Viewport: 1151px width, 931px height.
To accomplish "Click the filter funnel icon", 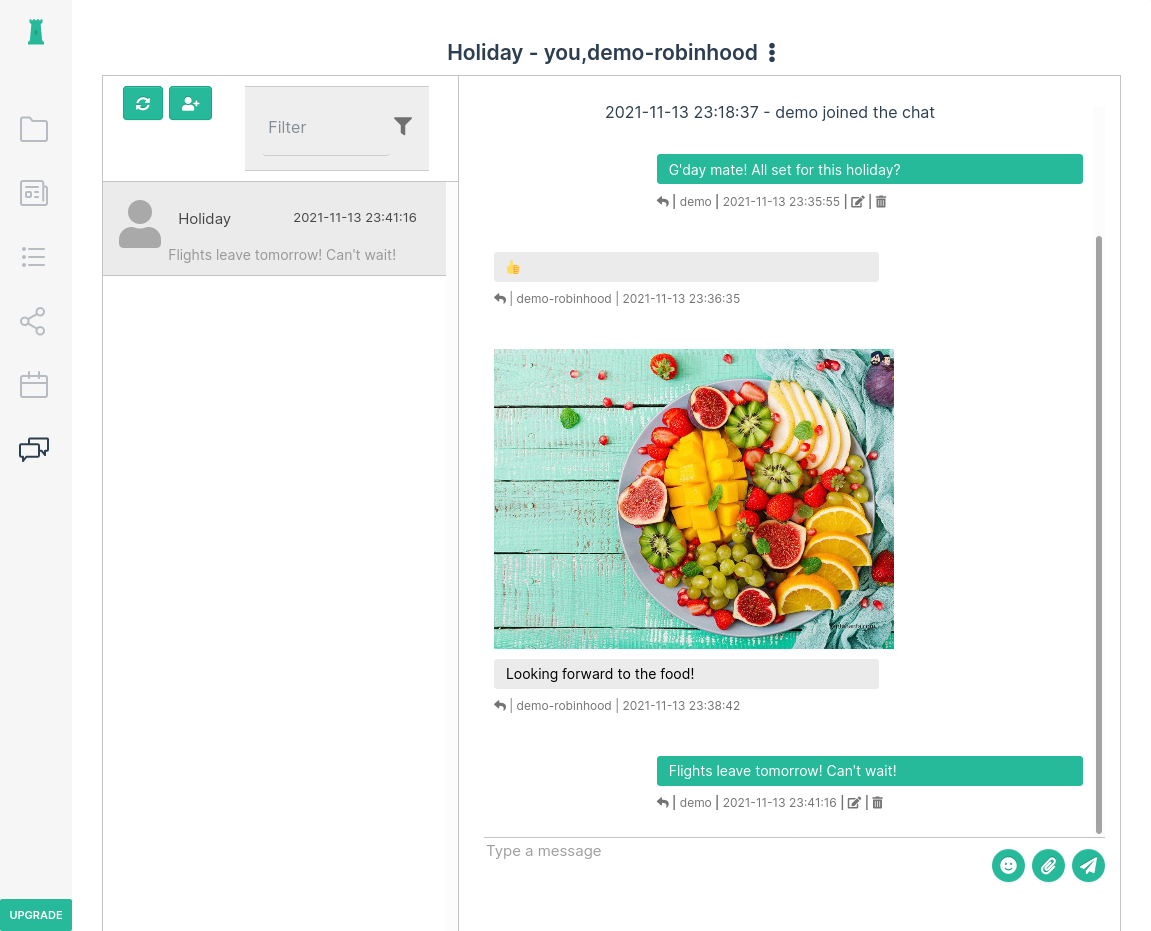I will [x=403, y=126].
